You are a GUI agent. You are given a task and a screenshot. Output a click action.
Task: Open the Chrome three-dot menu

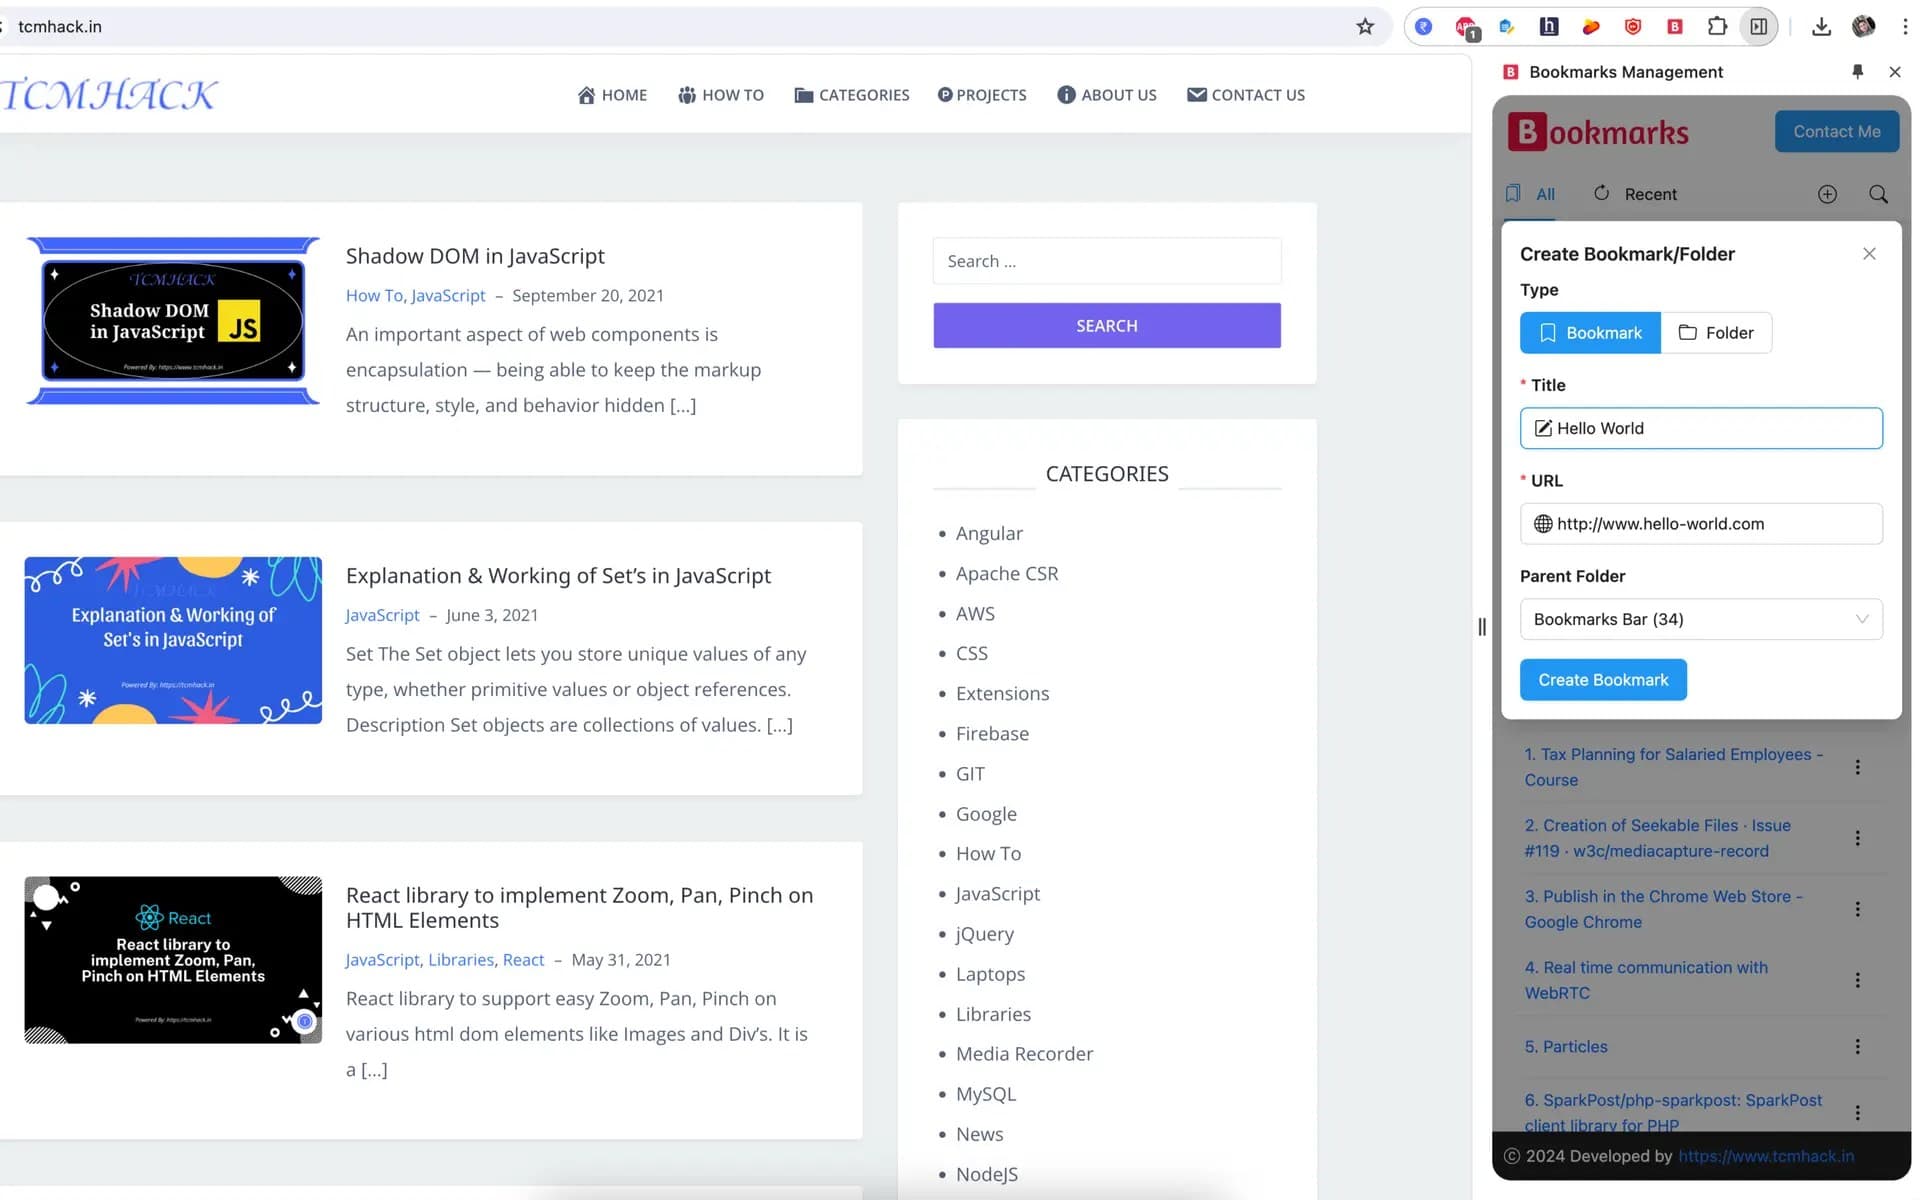point(1905,27)
